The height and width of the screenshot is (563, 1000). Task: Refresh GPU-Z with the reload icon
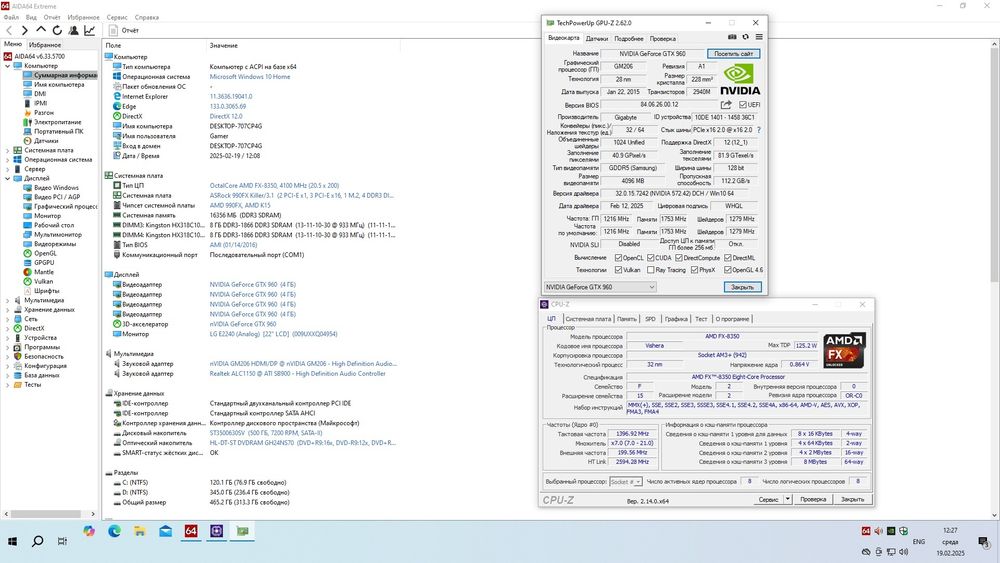(x=746, y=37)
